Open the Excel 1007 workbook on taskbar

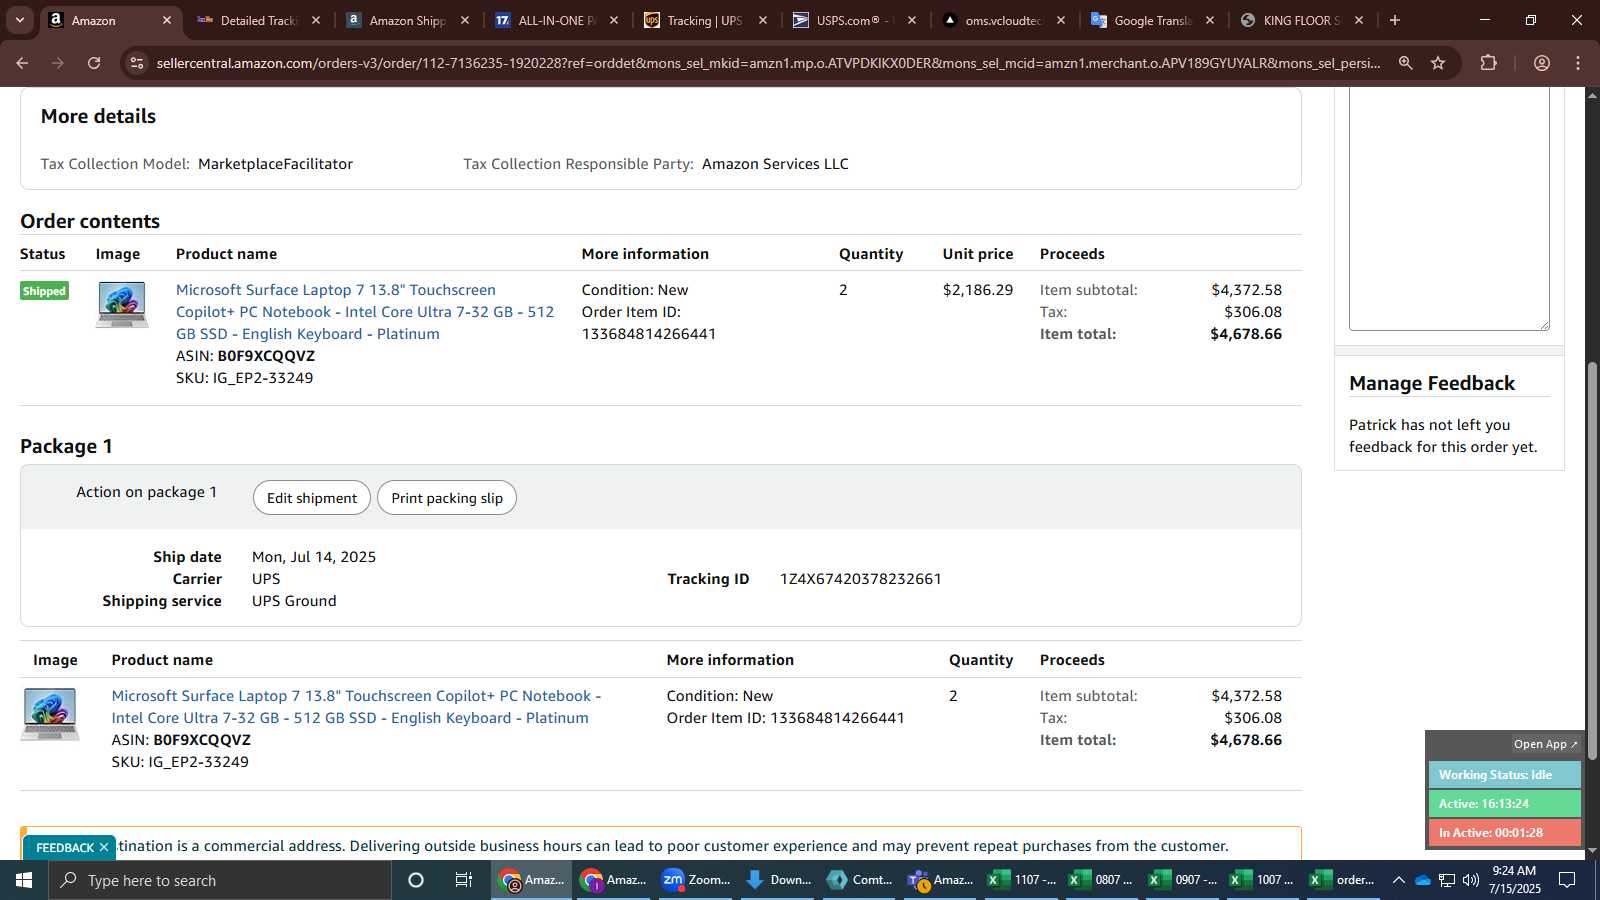[x=1263, y=880]
